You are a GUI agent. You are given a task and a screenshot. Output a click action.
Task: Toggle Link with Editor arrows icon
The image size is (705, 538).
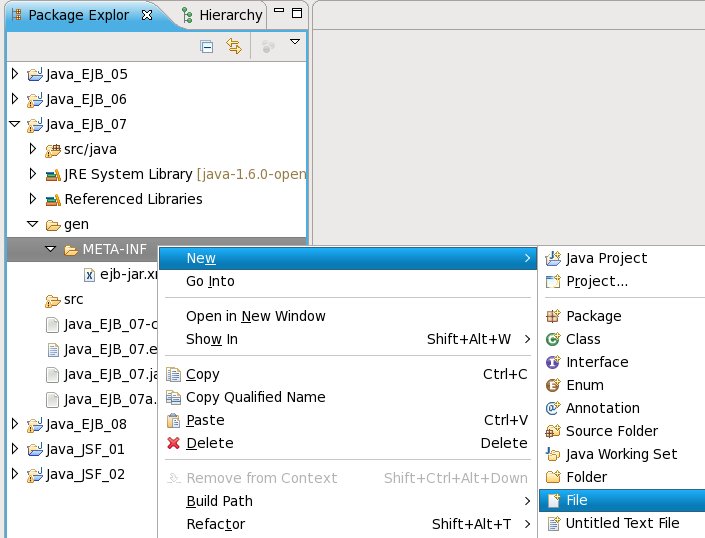point(234,46)
